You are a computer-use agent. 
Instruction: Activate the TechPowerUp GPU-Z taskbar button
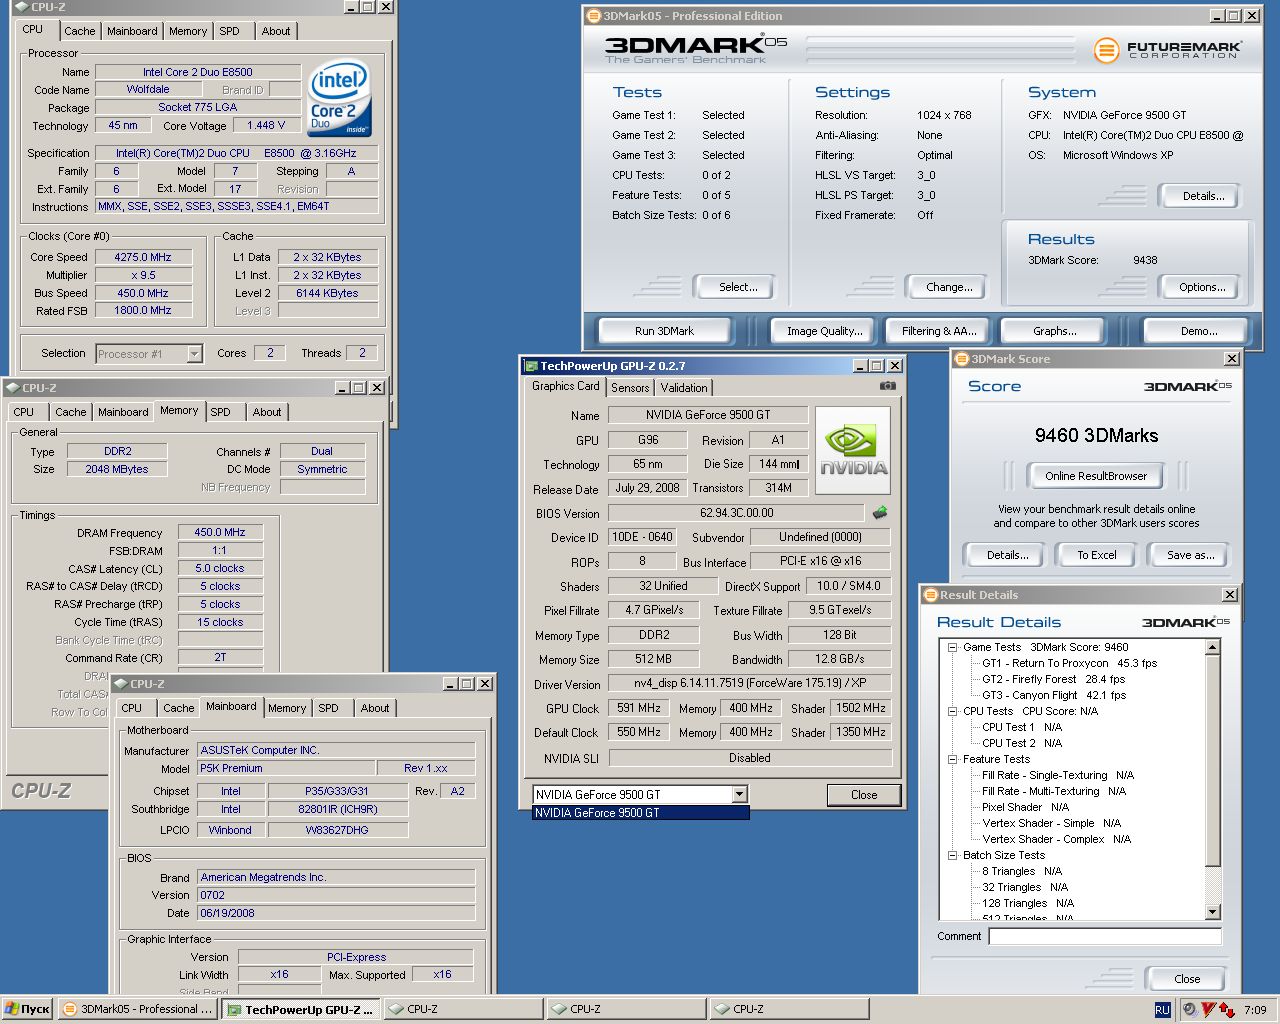300,1010
